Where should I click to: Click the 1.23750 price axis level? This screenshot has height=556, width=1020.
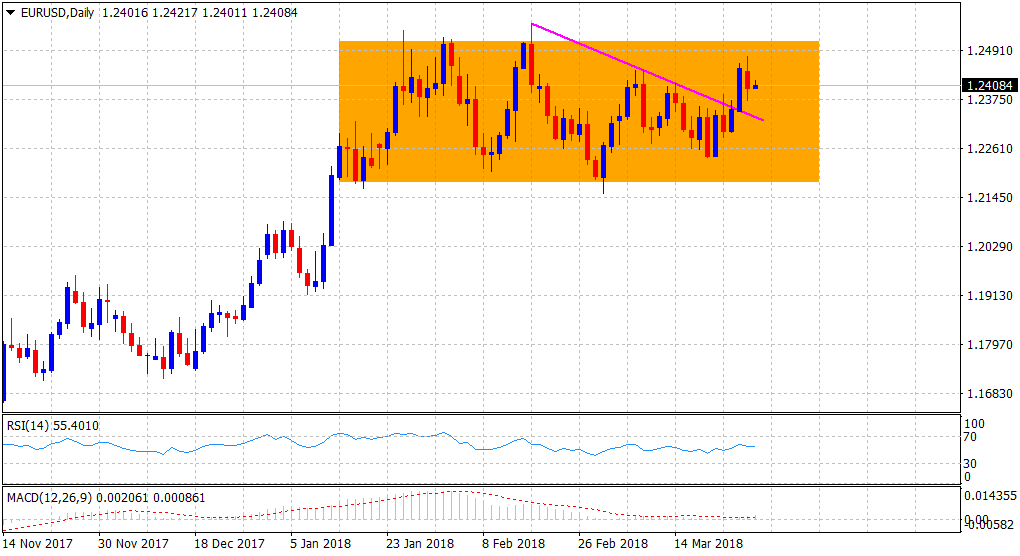point(989,99)
